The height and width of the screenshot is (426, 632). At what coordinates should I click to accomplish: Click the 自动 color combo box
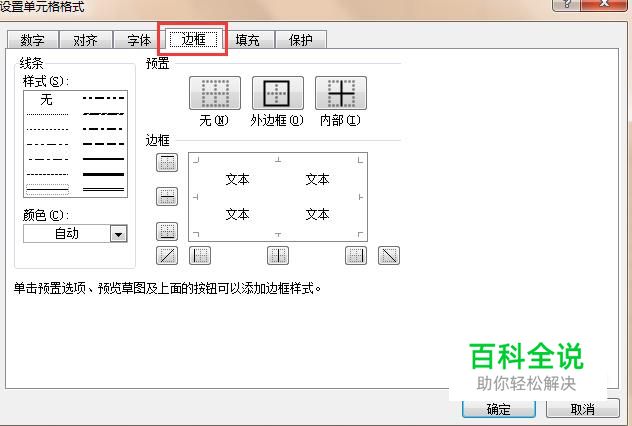pos(75,234)
